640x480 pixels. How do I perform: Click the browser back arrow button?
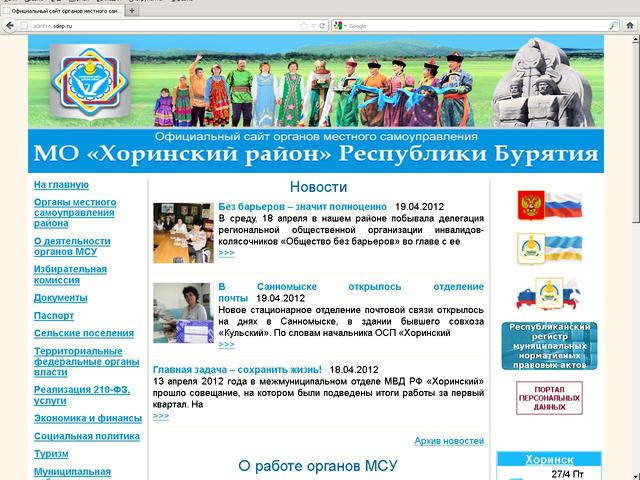(9, 26)
